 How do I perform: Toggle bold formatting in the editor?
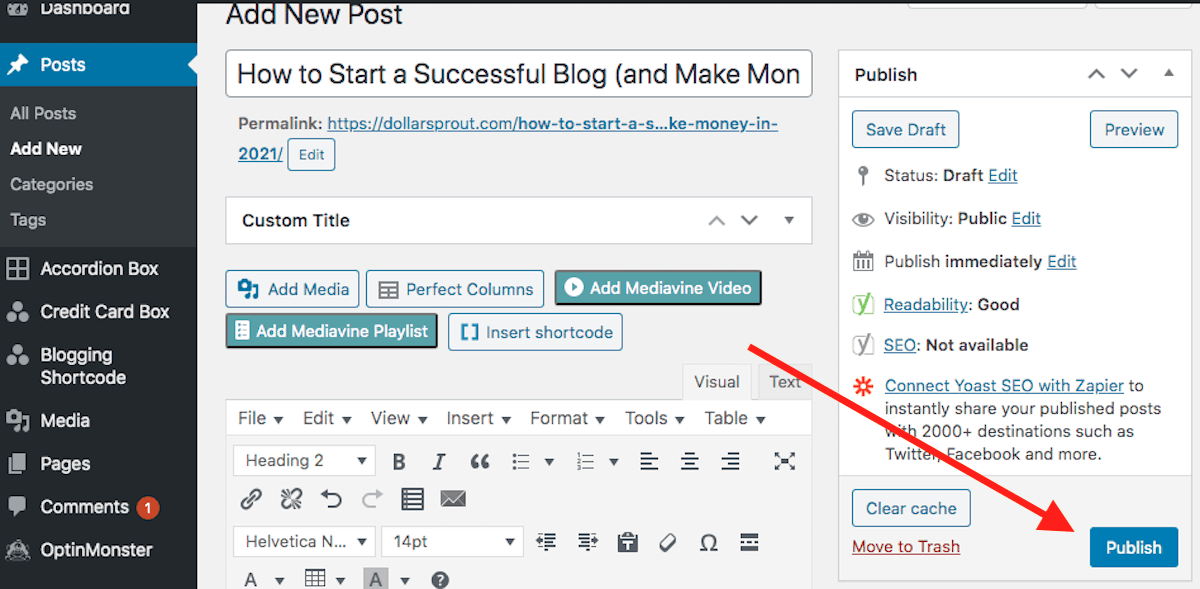pyautogui.click(x=399, y=460)
